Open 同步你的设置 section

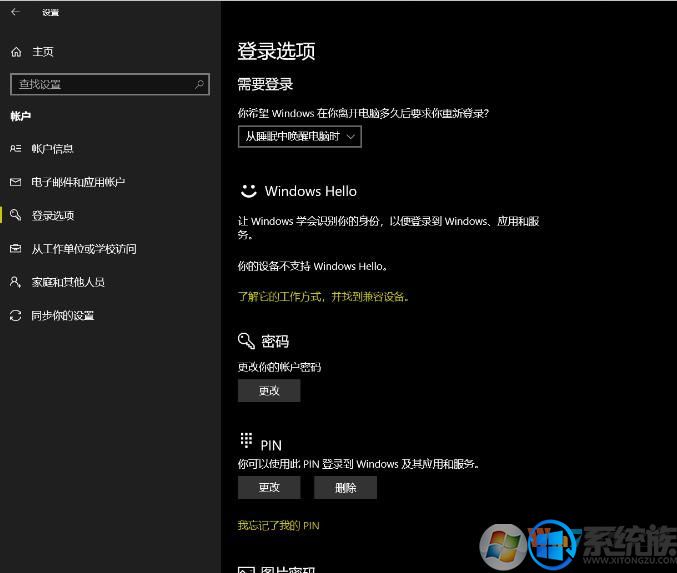[x=63, y=315]
